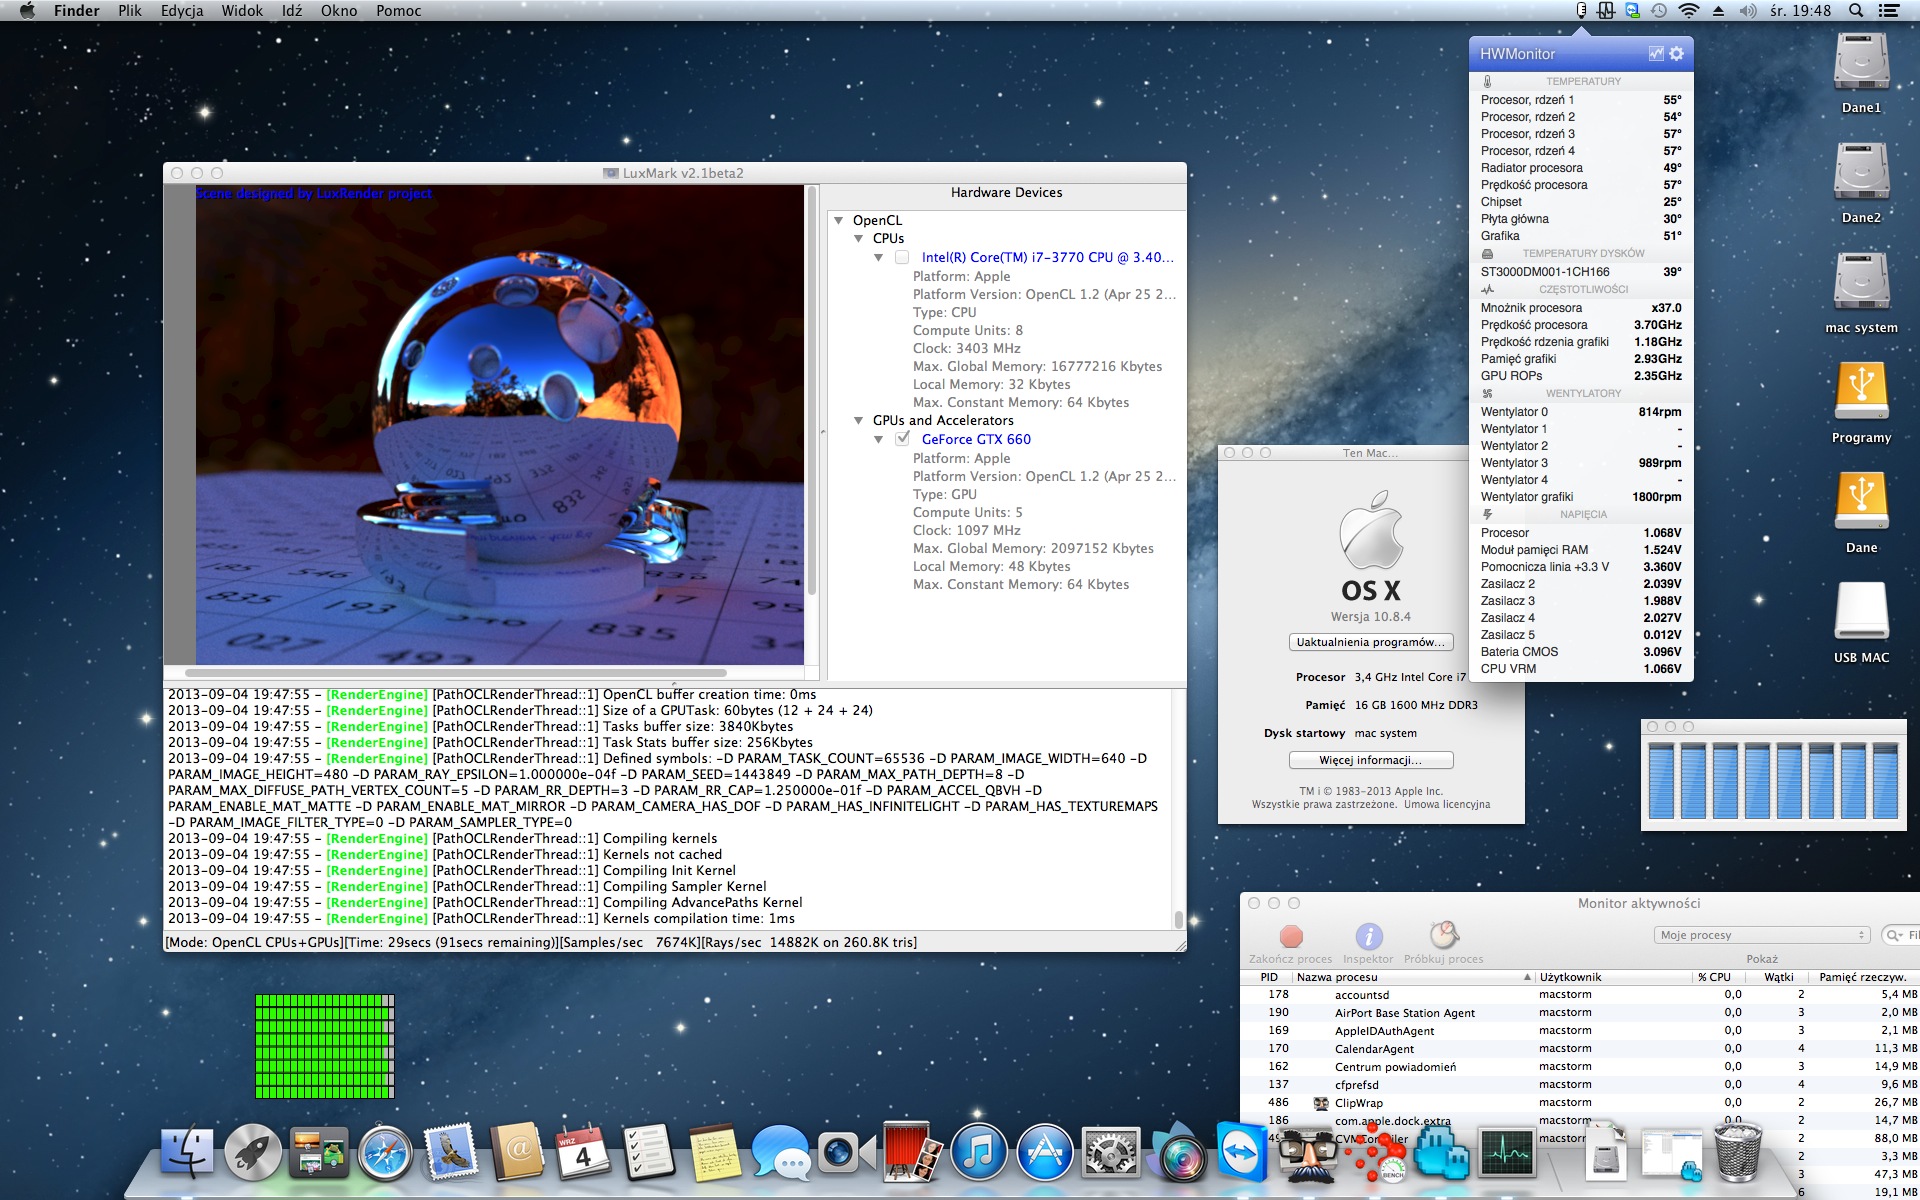Select the AirPort Base Station Agent row
Viewport: 1920px width, 1200px height.
(x=1580, y=1013)
